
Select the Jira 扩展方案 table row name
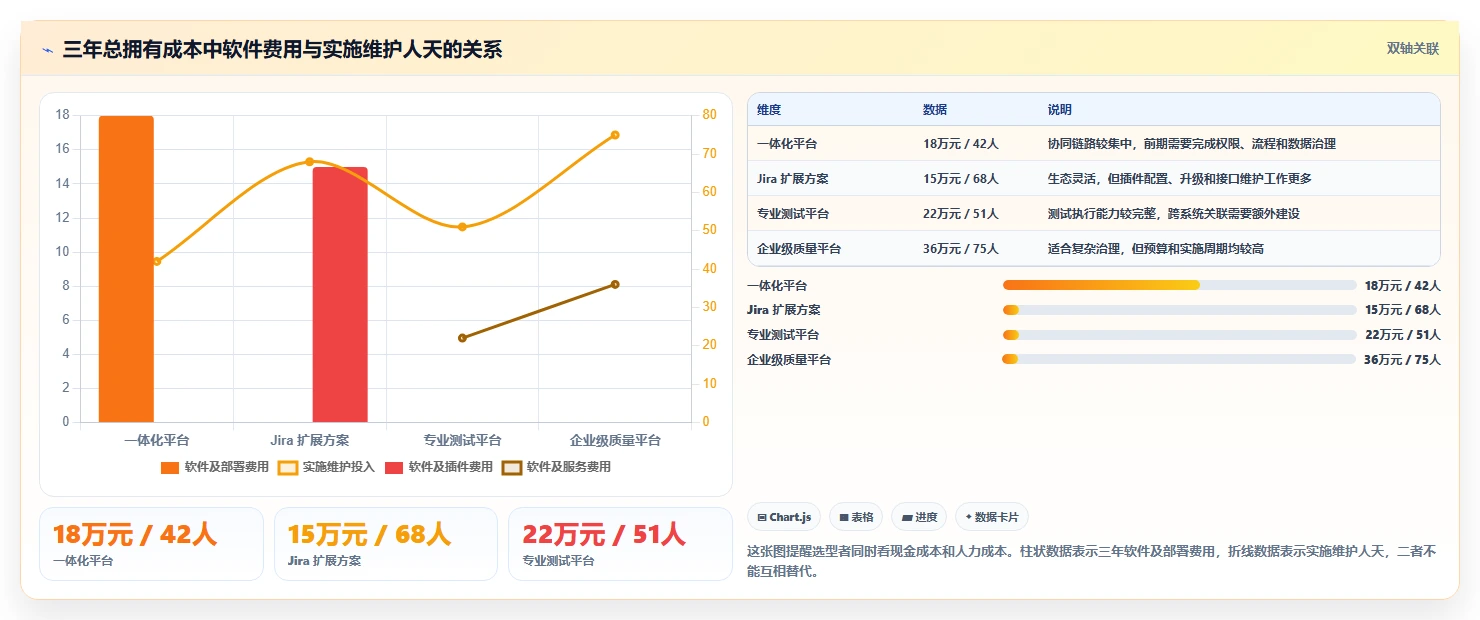792,179
